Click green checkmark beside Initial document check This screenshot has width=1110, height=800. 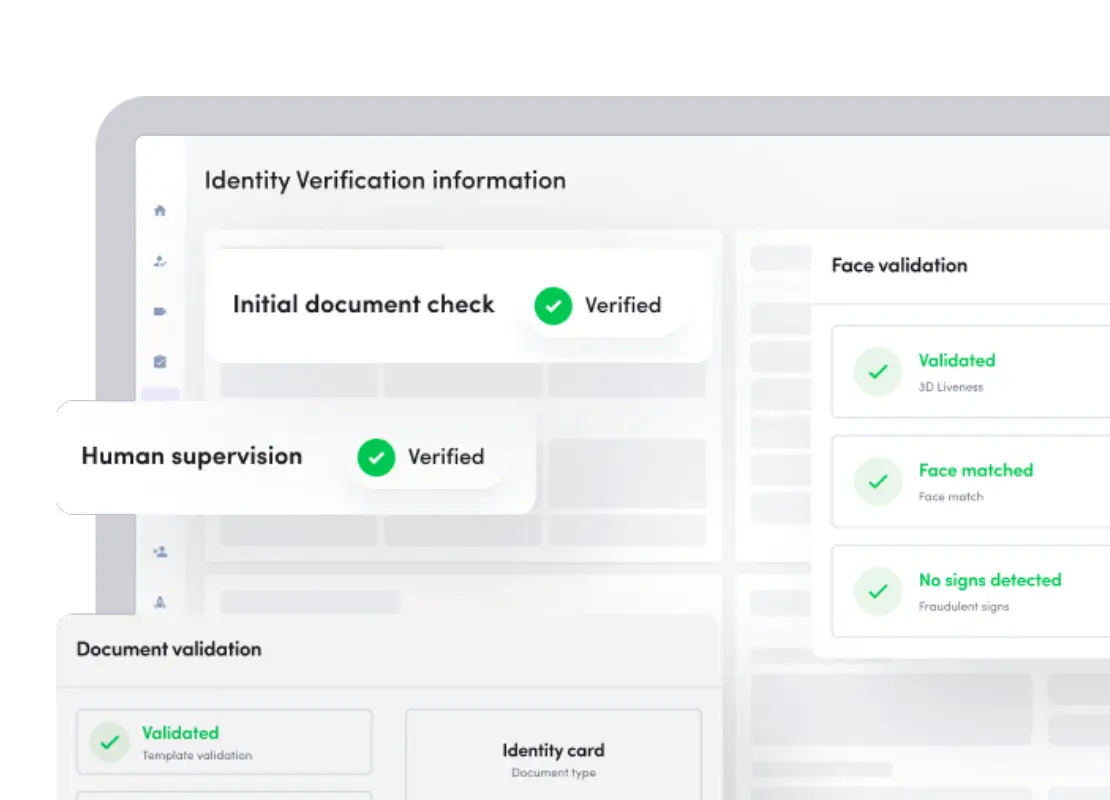[553, 306]
